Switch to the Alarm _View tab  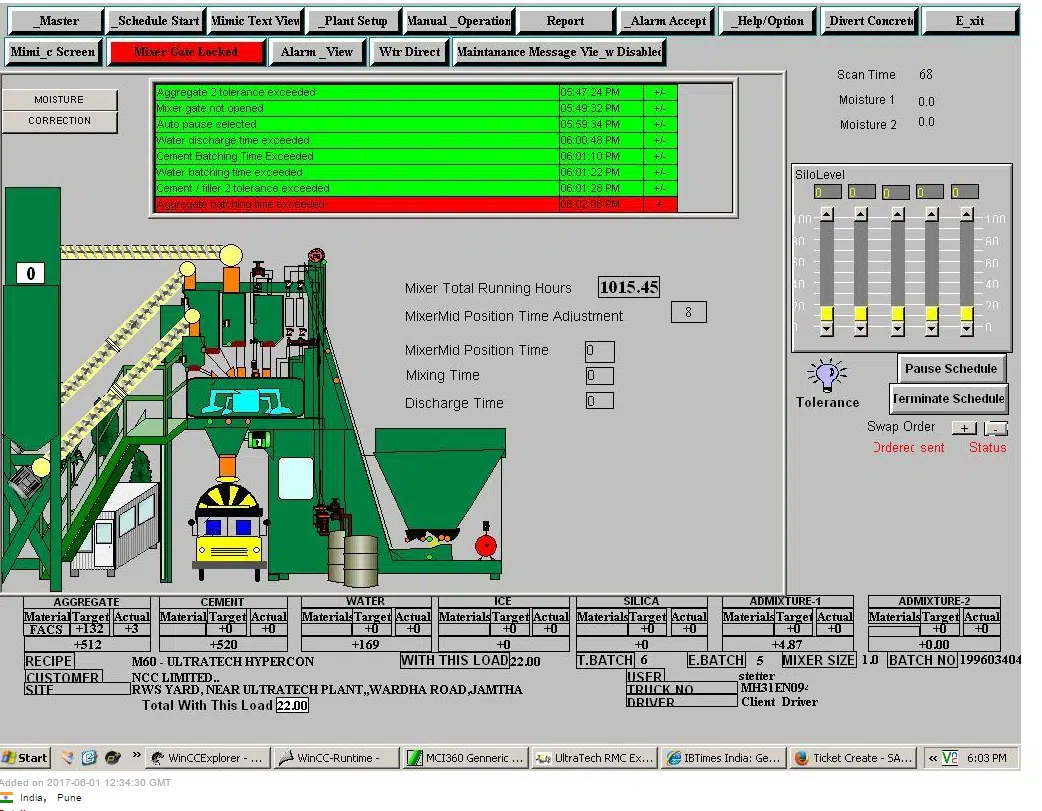pyautogui.click(x=316, y=52)
